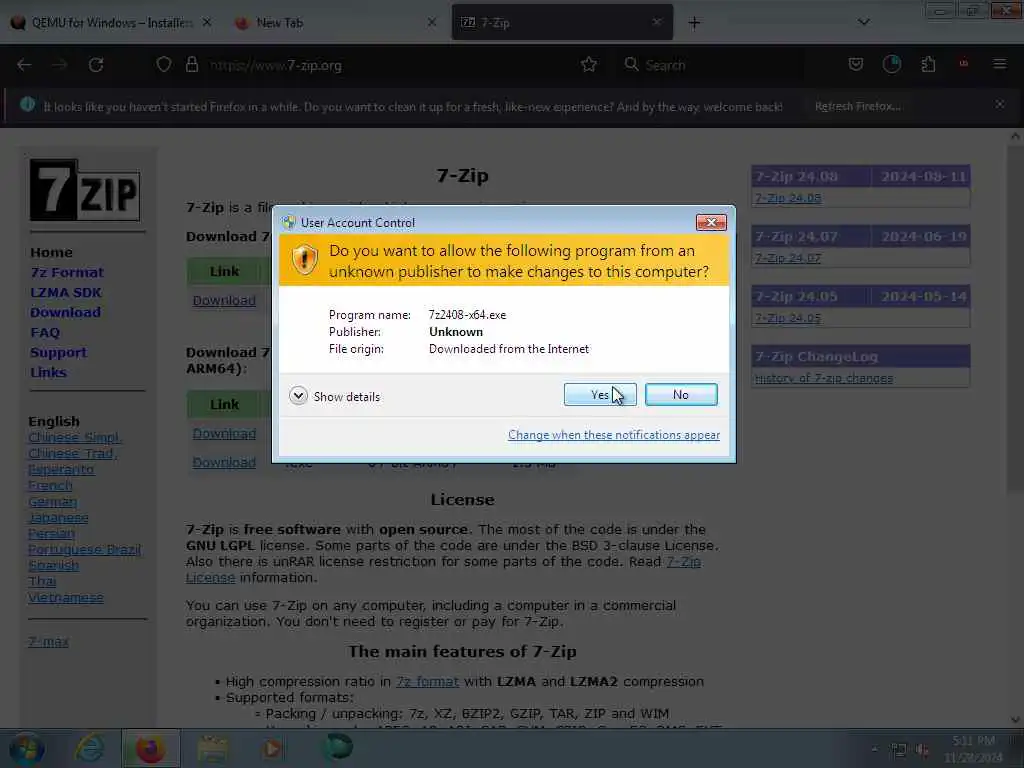Open 7-Zip 24.08 news link
This screenshot has height=768, width=1024.
(x=788, y=198)
